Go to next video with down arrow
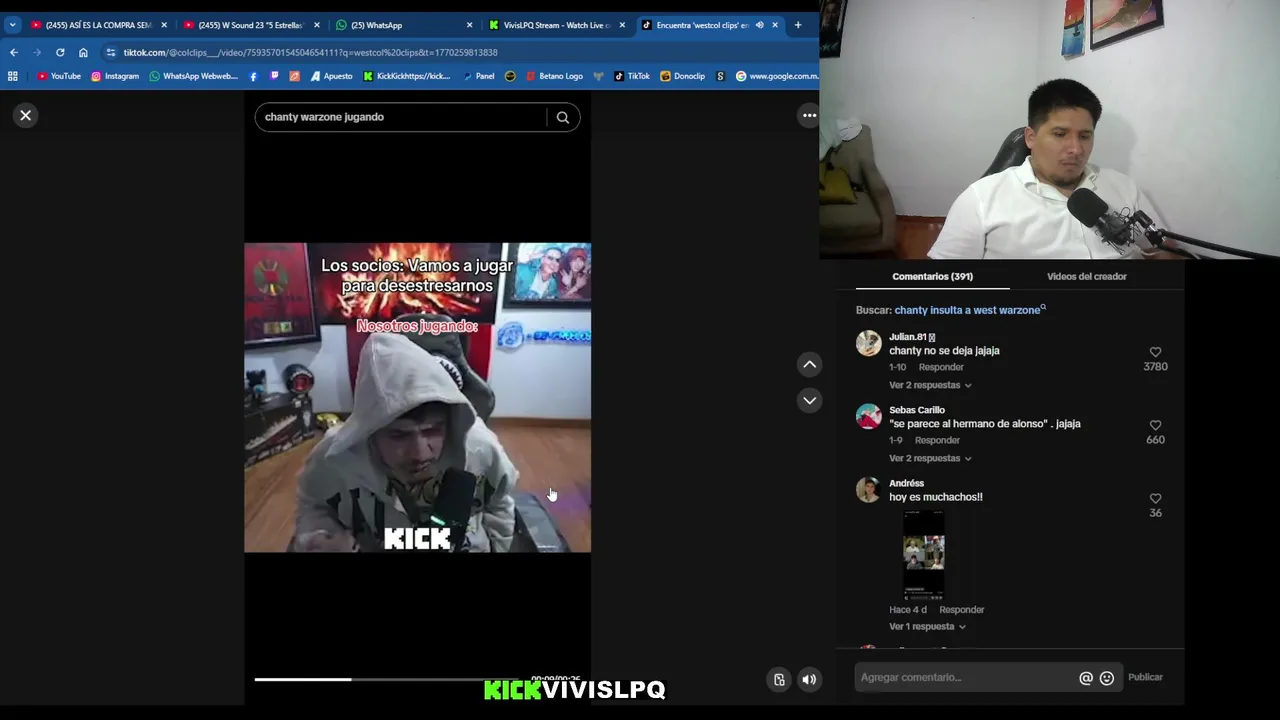This screenshot has width=1280, height=720. 809,401
